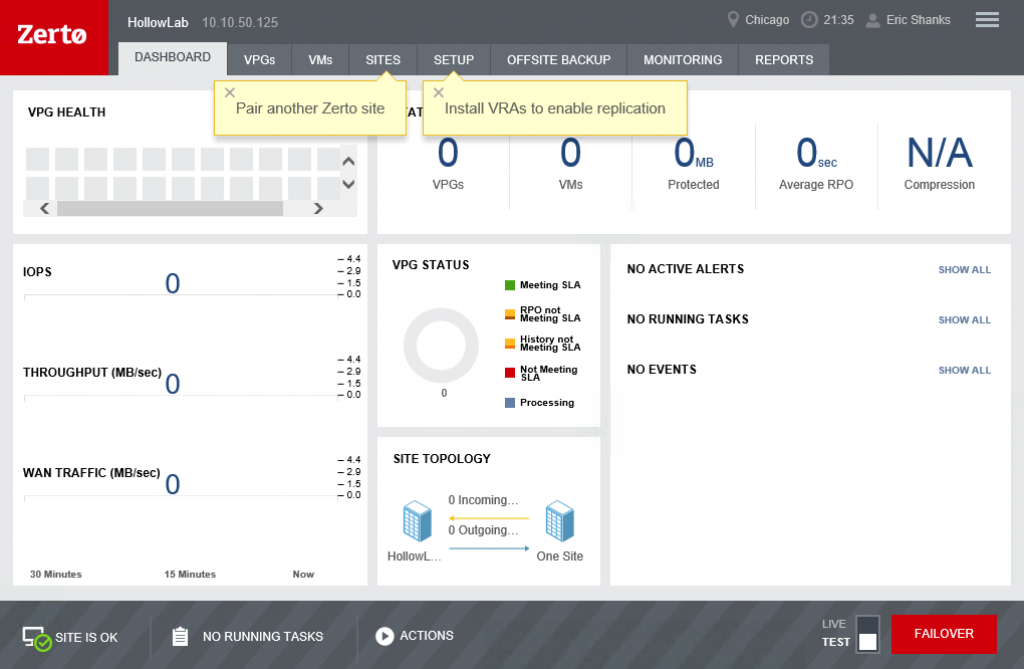Click the red Not Meeting SLA swatch
The image size is (1024, 669).
click(510, 373)
